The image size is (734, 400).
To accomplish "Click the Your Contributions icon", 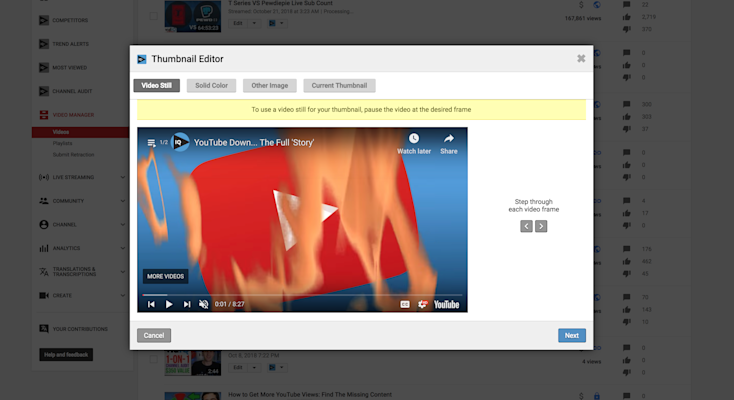I will pos(44,329).
